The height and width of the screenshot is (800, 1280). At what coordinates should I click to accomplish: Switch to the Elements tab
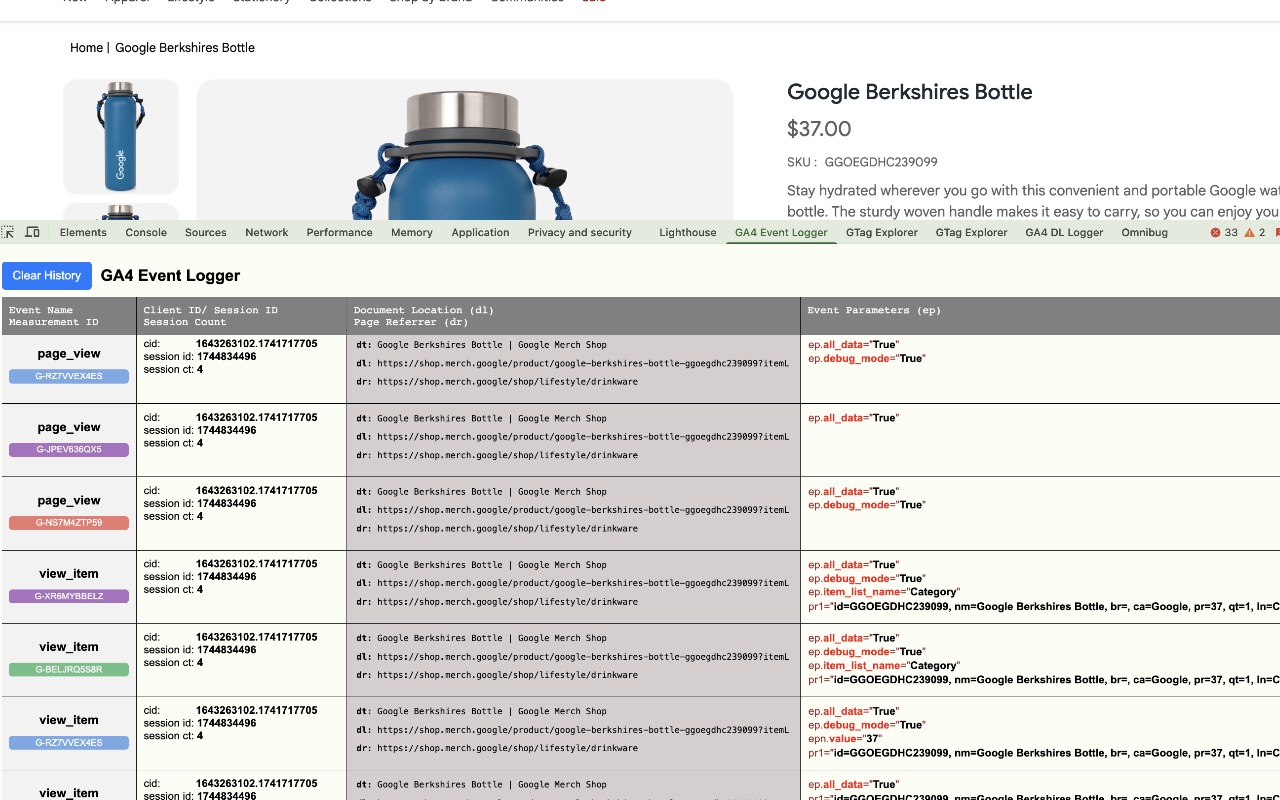pos(83,232)
